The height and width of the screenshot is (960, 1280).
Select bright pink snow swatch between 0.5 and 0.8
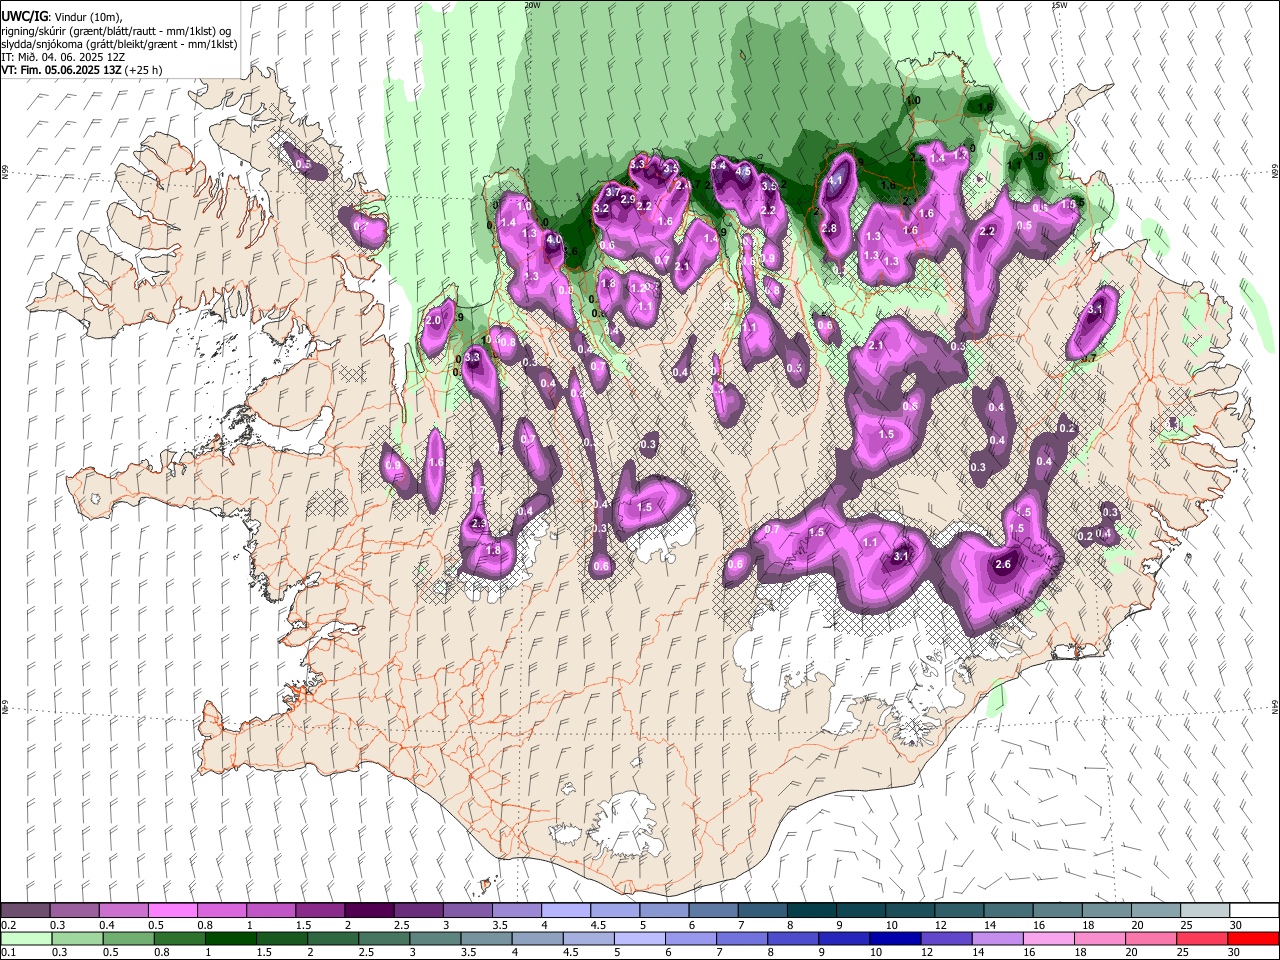coord(173,910)
